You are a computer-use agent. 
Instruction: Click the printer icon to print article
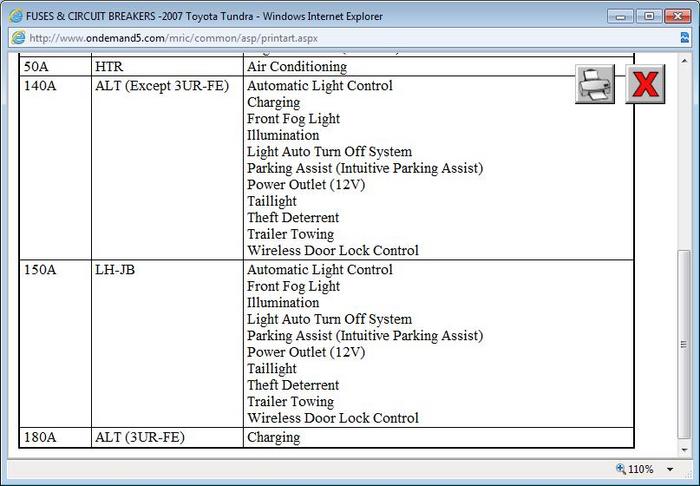(x=595, y=84)
